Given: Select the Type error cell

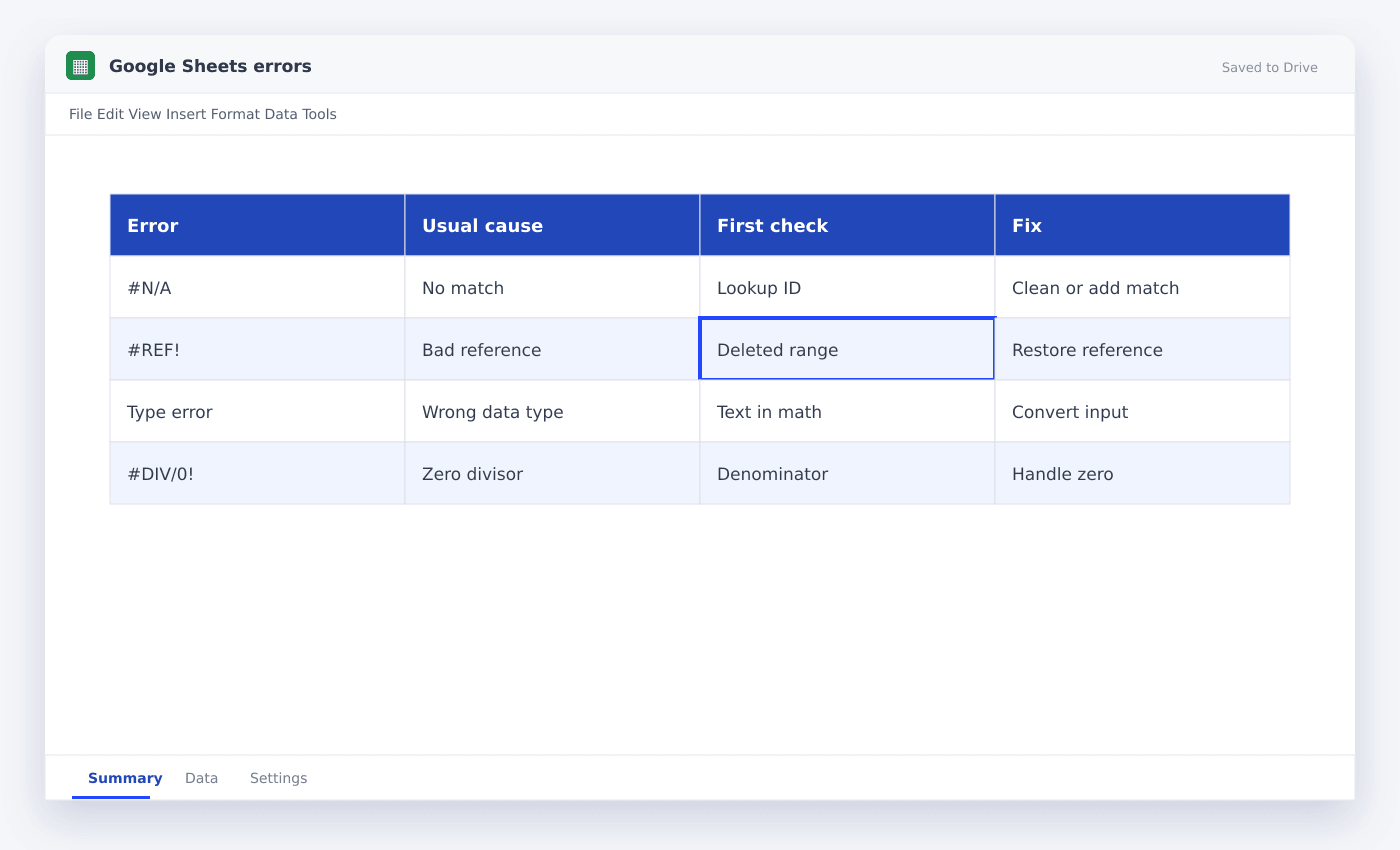Looking at the screenshot, I should tap(257, 411).
